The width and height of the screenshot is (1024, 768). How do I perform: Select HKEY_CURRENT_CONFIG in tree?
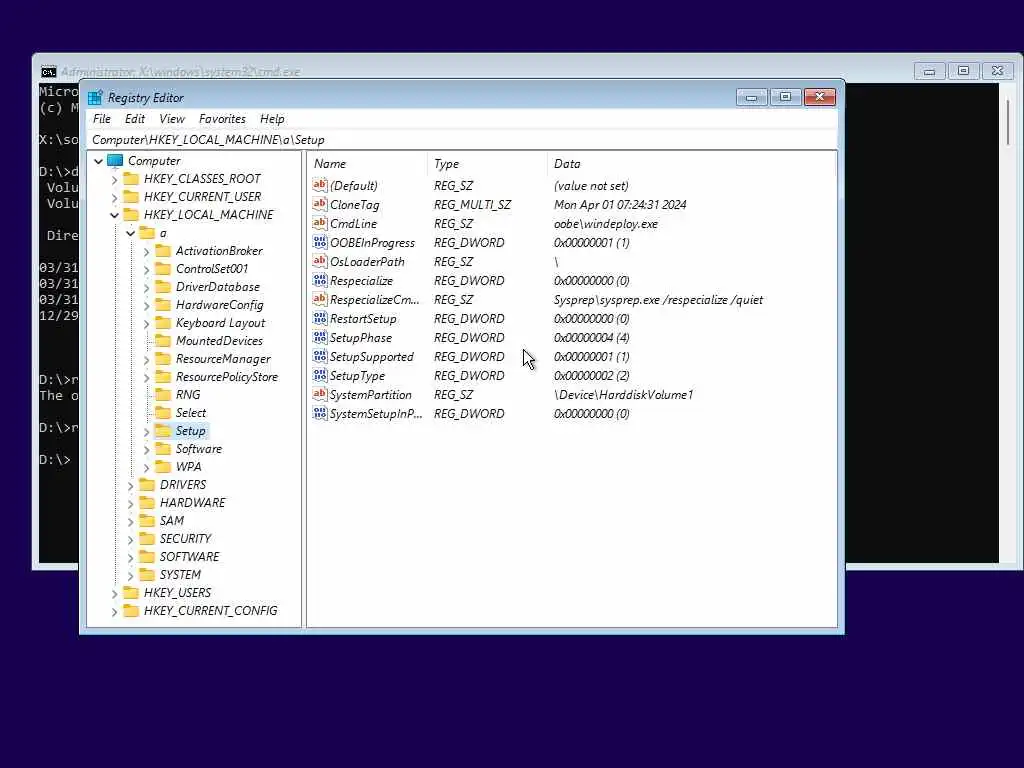210,611
